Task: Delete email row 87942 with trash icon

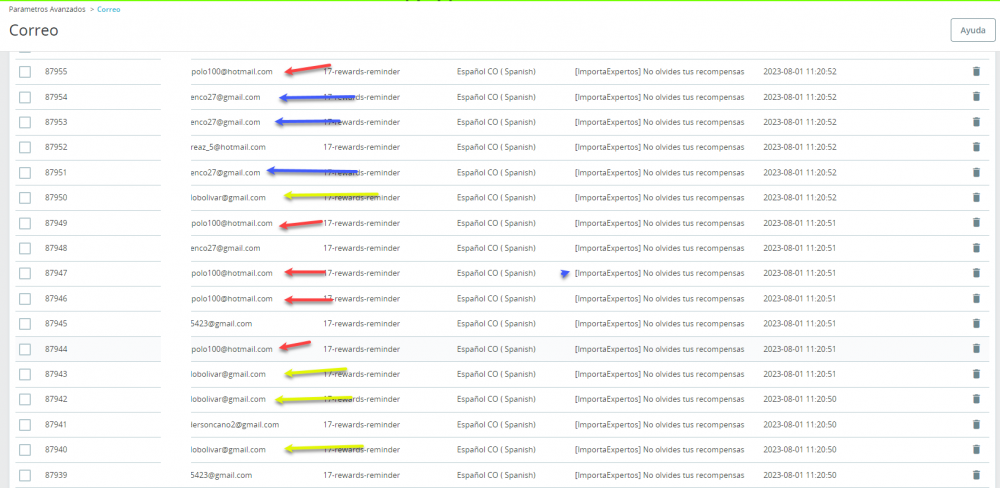Action: 975,399
